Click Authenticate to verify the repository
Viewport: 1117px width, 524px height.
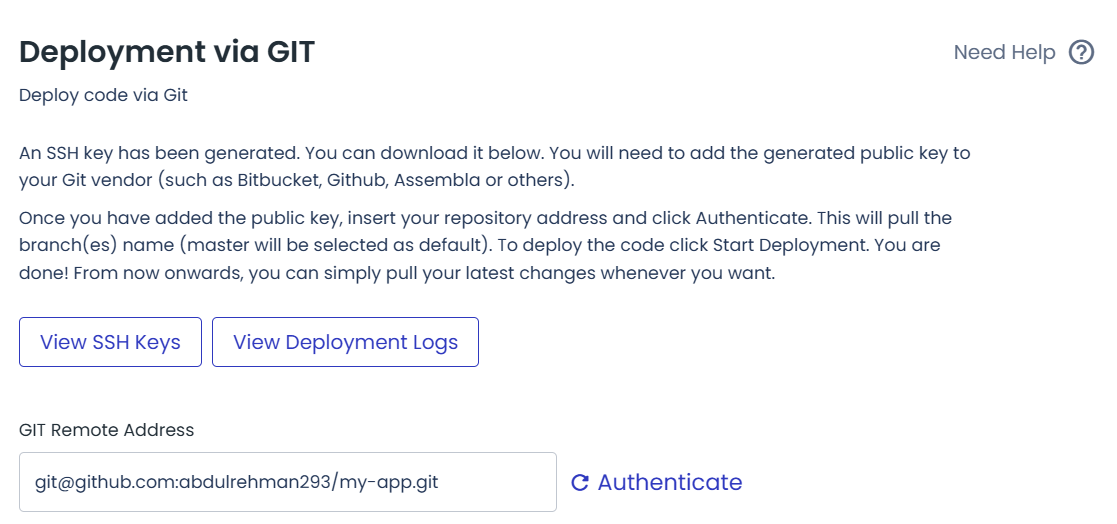[x=670, y=483]
